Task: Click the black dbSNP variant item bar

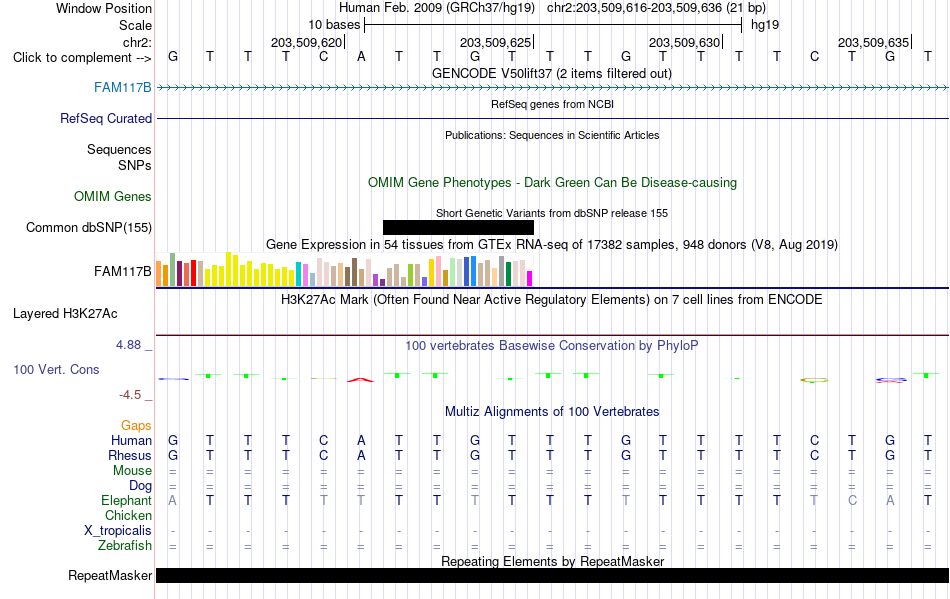Action: [458, 227]
